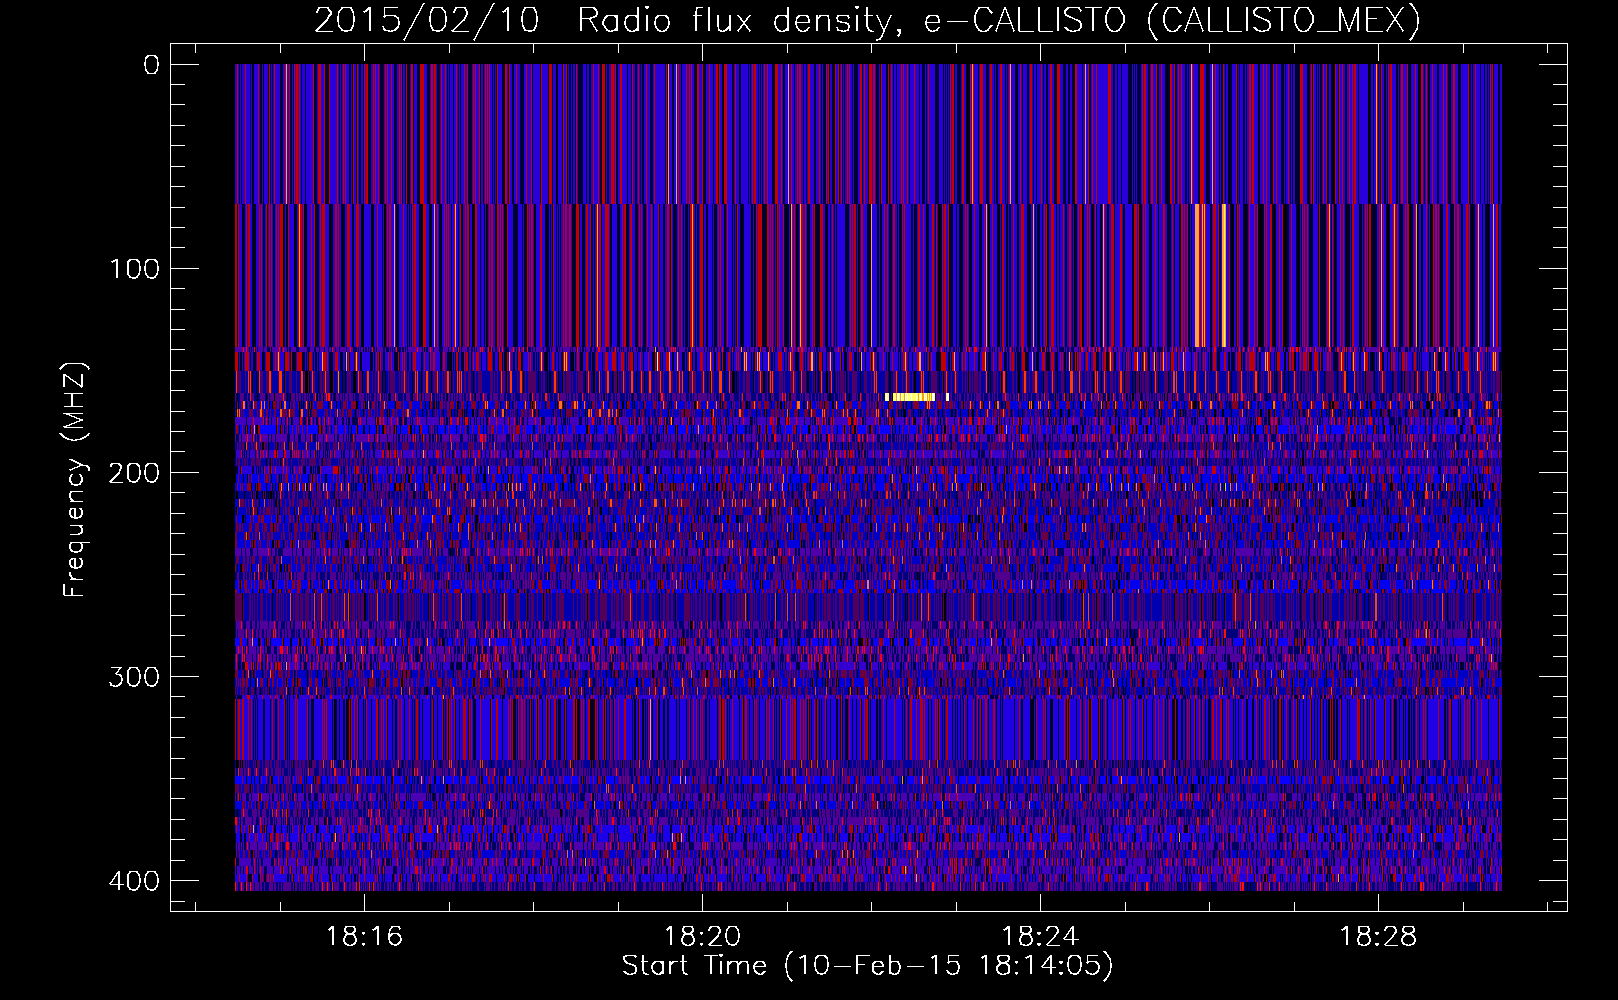The width and height of the screenshot is (1618, 1000).
Task: Click the "Start Time (10-Feb-15 18:14:05)" axis label
Action: (867, 966)
